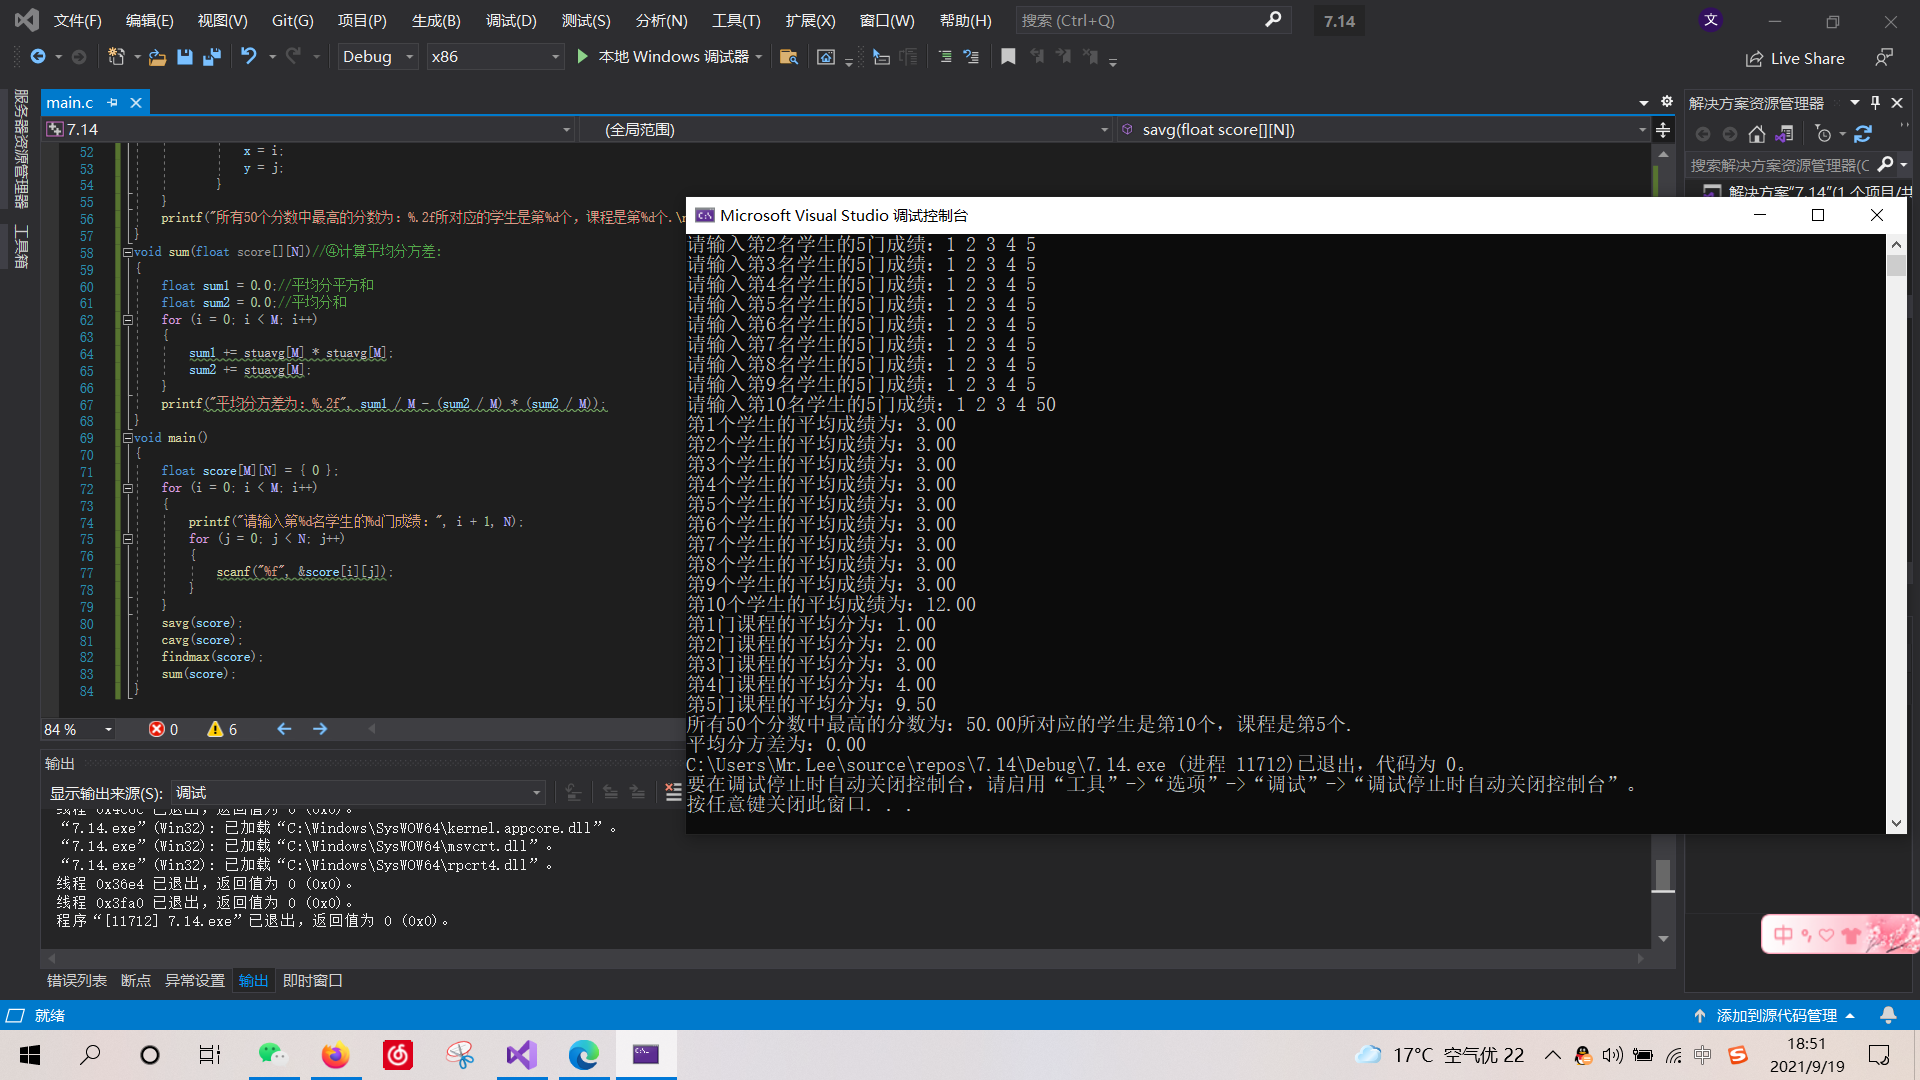Switch to the 错误列表 tab
This screenshot has width=1920, height=1080.
[76, 980]
